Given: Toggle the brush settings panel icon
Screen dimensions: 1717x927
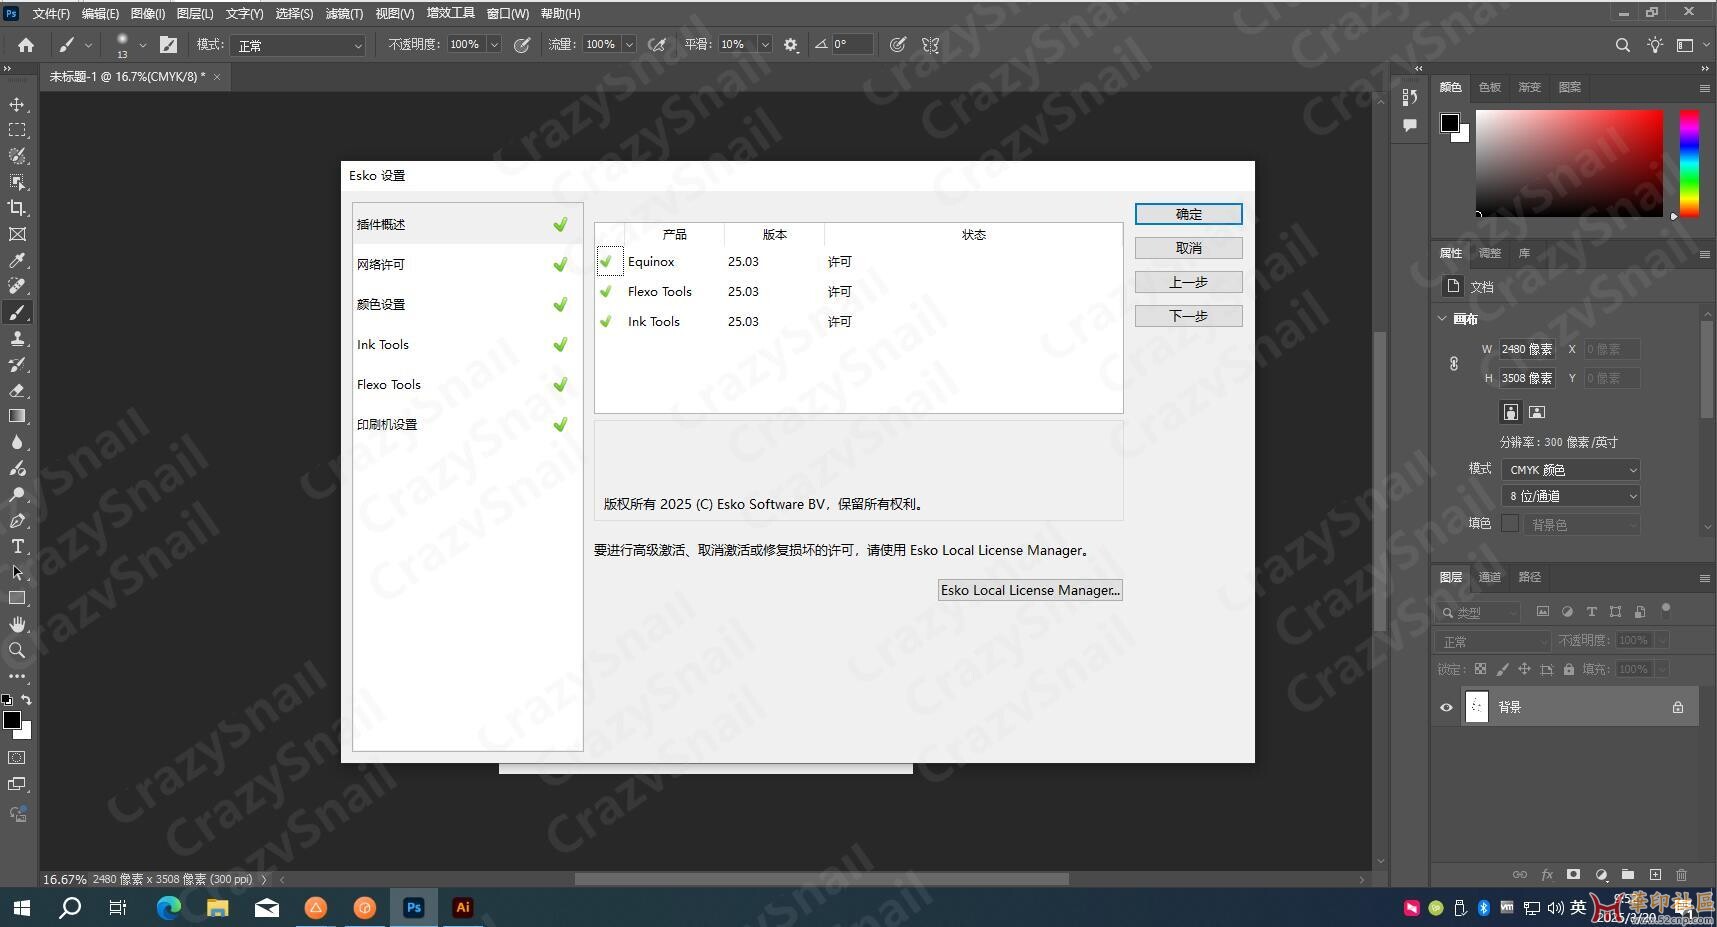Looking at the screenshot, I should tap(168, 45).
